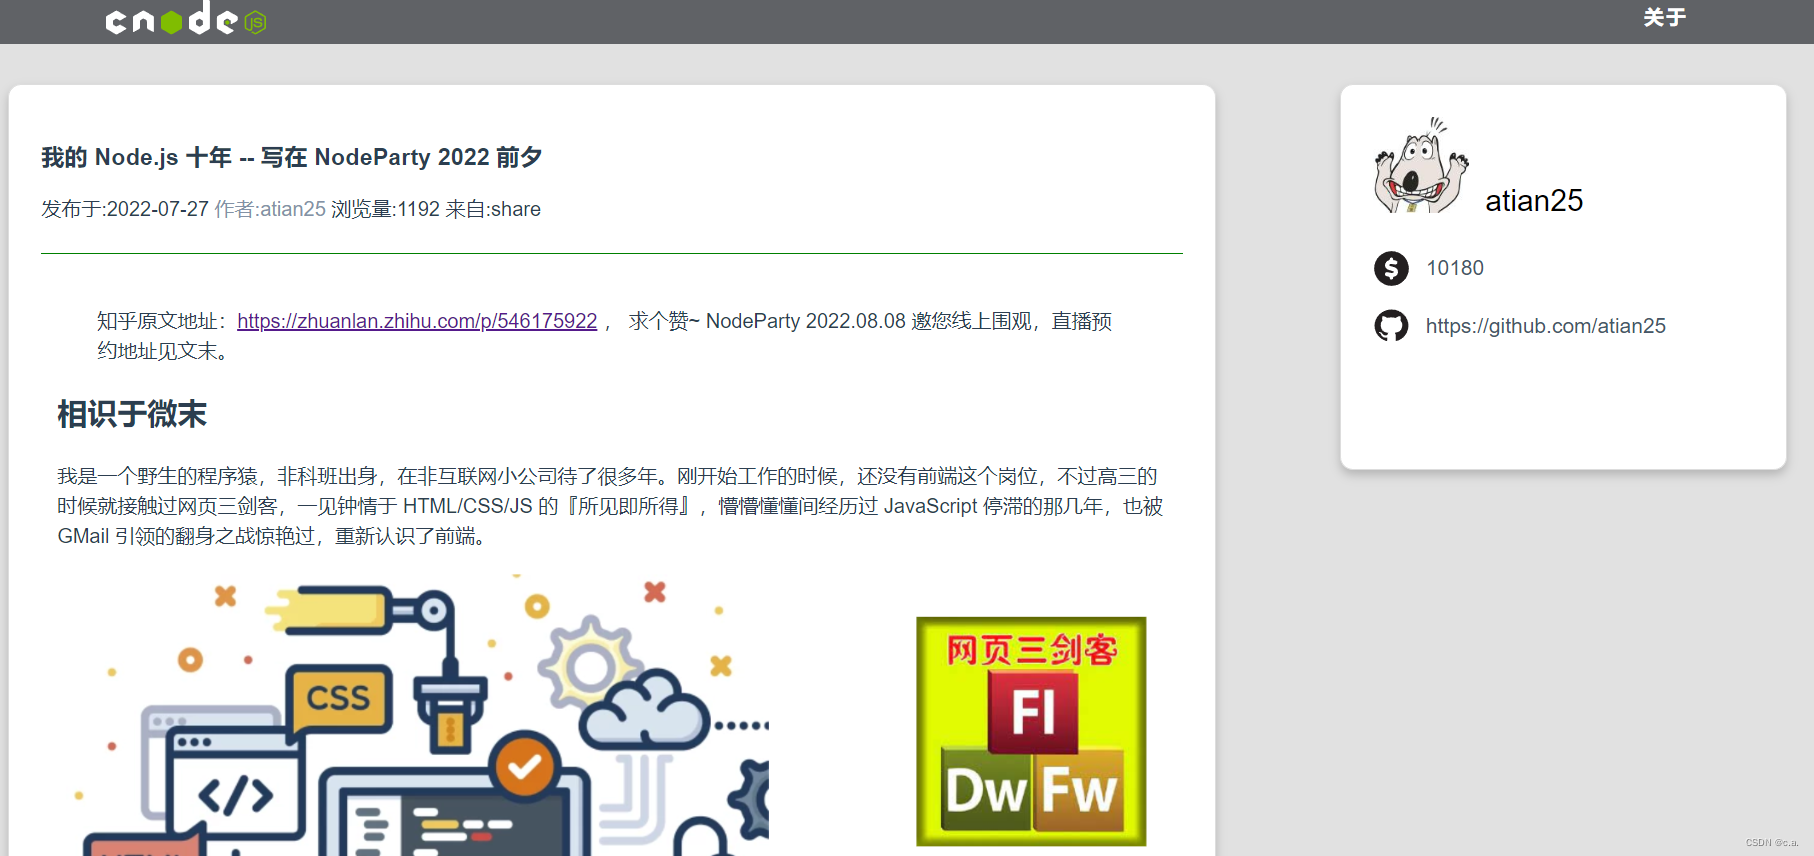1814x856 pixels.
Task: Click the atian25 cartoon dog avatar
Action: tap(1421, 166)
